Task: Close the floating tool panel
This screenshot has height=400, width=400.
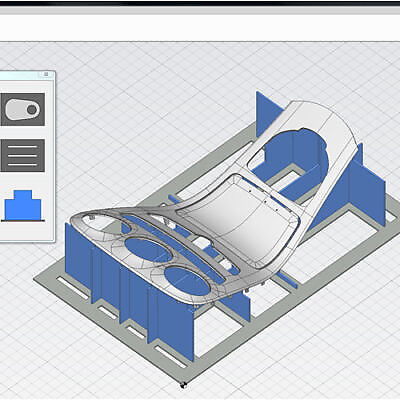Action: point(46,74)
